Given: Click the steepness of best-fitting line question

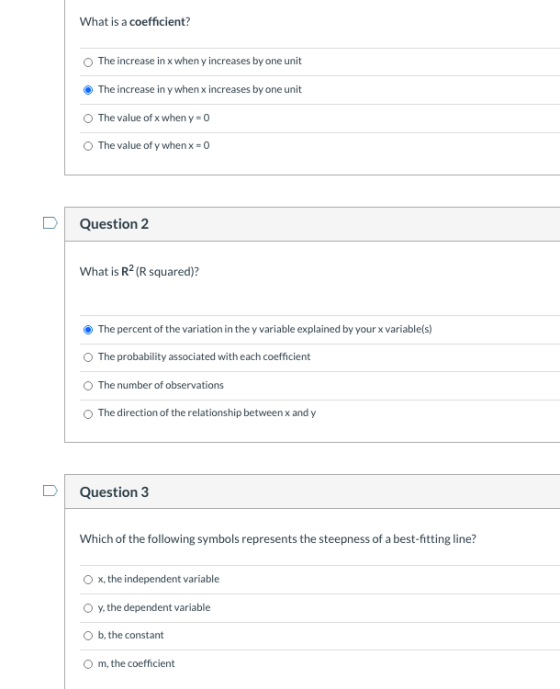Looking at the screenshot, I should 278,539.
